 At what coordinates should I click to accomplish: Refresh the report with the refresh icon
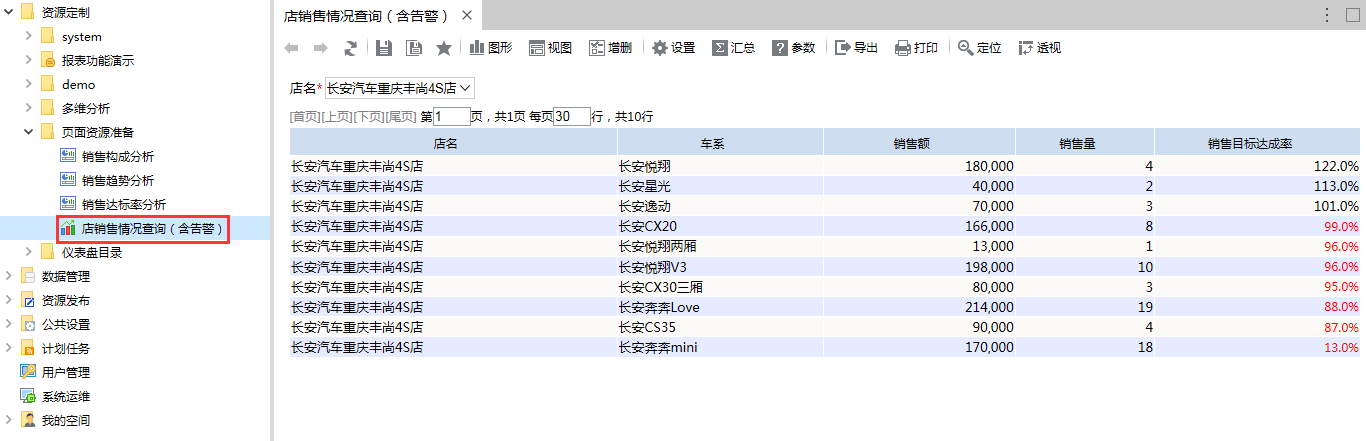(350, 48)
